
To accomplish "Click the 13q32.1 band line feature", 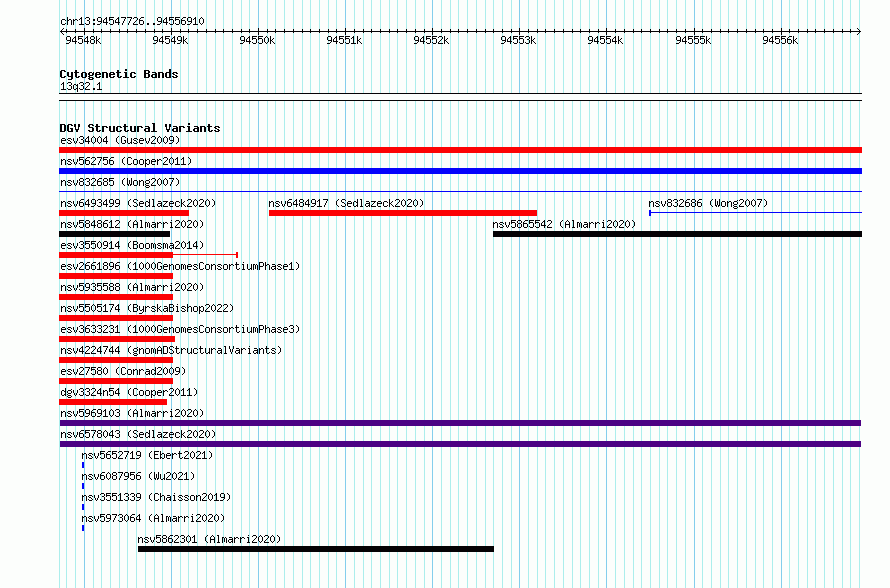I will [x=460, y=97].
